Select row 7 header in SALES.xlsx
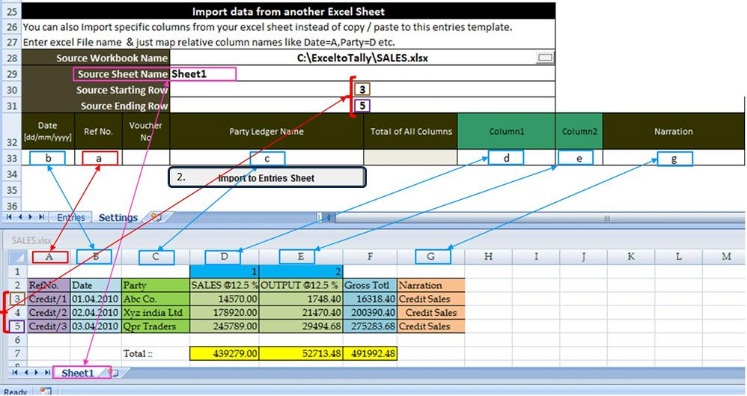The width and height of the screenshot is (747, 396). 18,353
